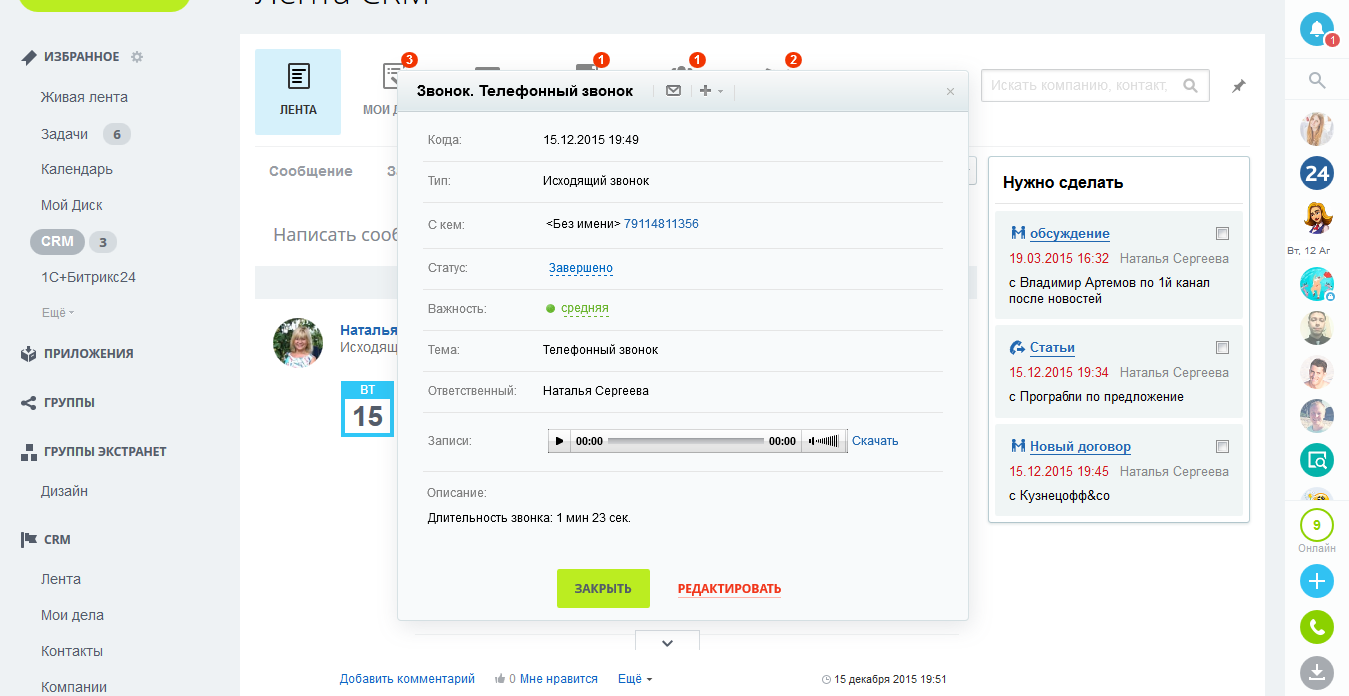The height and width of the screenshot is (696, 1349).
Task: Click the CRM flag icon in sidebar
Action: 29,539
